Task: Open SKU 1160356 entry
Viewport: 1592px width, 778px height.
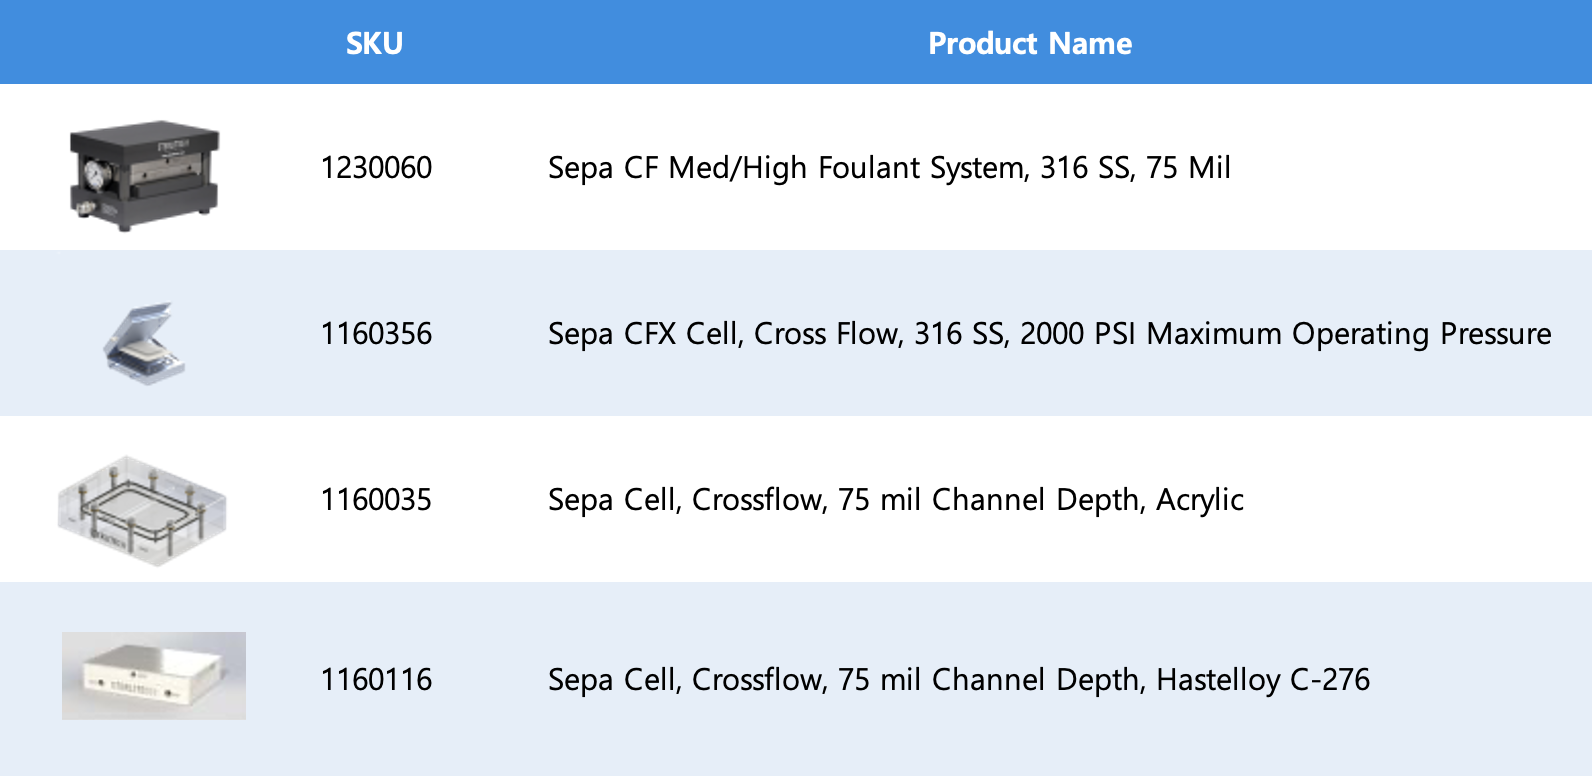Action: [x=376, y=334]
